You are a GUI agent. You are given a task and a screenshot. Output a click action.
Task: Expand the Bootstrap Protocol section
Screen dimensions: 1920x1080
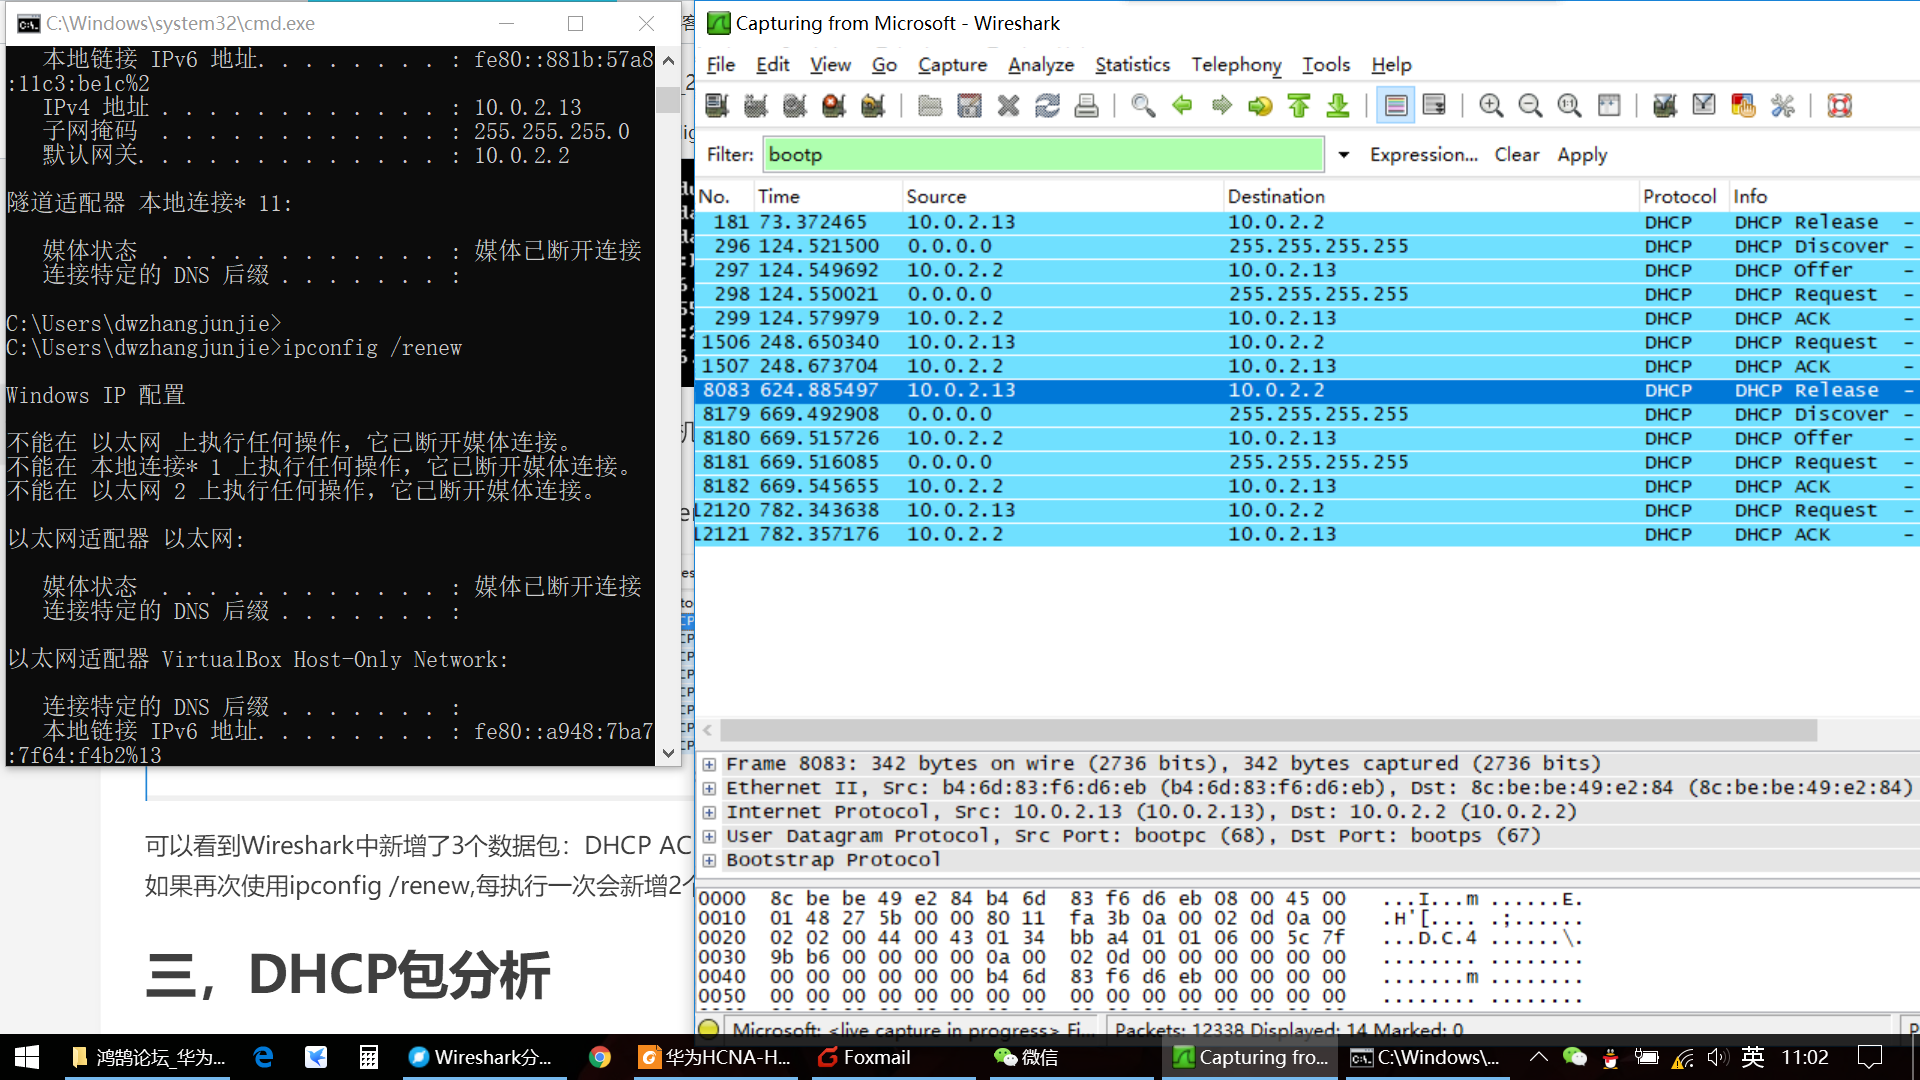click(x=709, y=859)
